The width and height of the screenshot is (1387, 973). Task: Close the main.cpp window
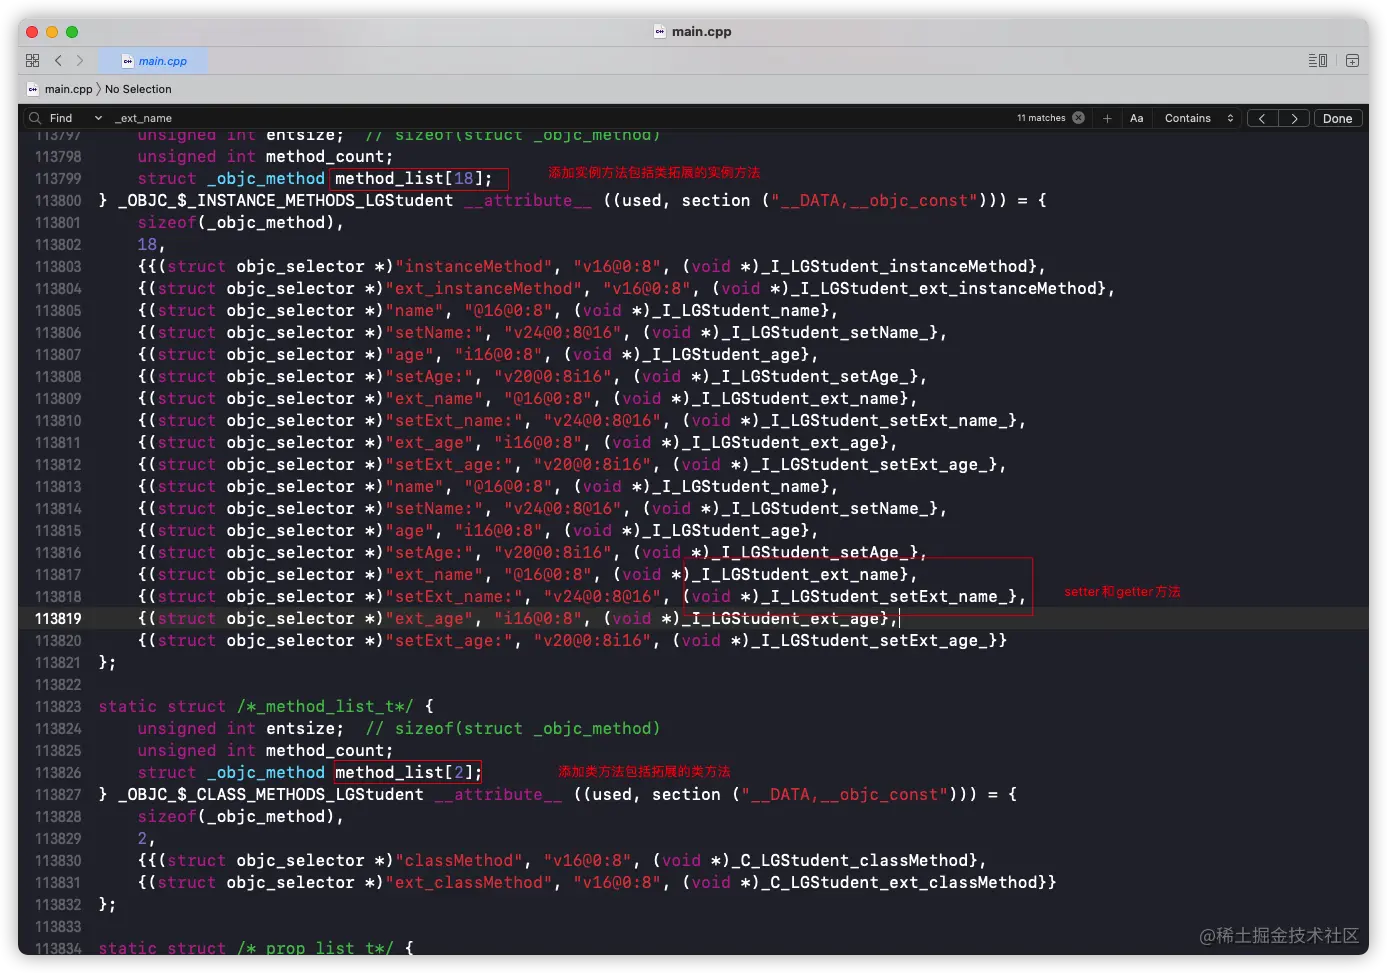(32, 32)
